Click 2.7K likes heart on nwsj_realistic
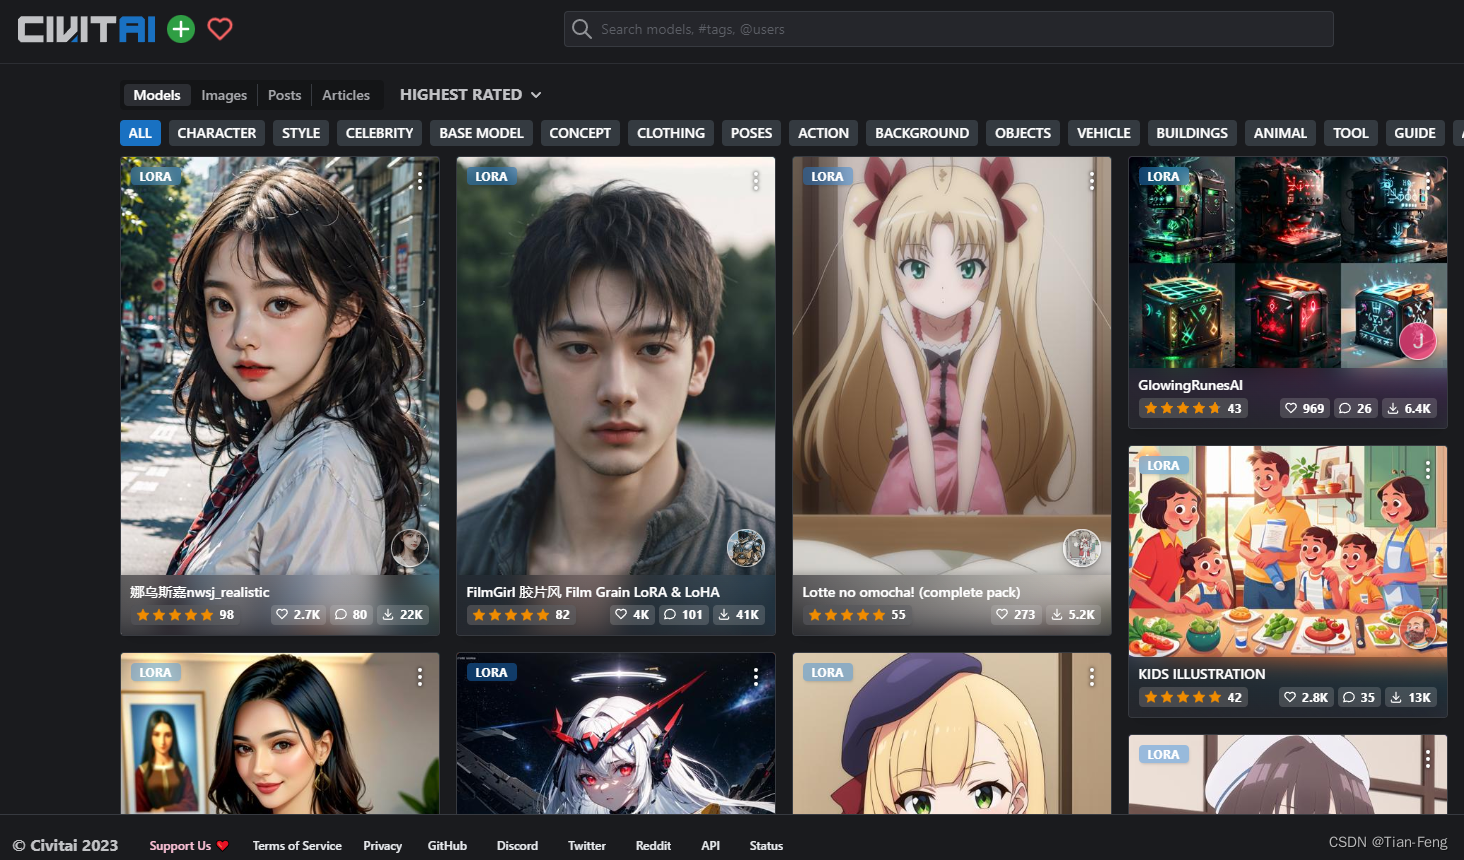The width and height of the screenshot is (1464, 860). coord(298,614)
